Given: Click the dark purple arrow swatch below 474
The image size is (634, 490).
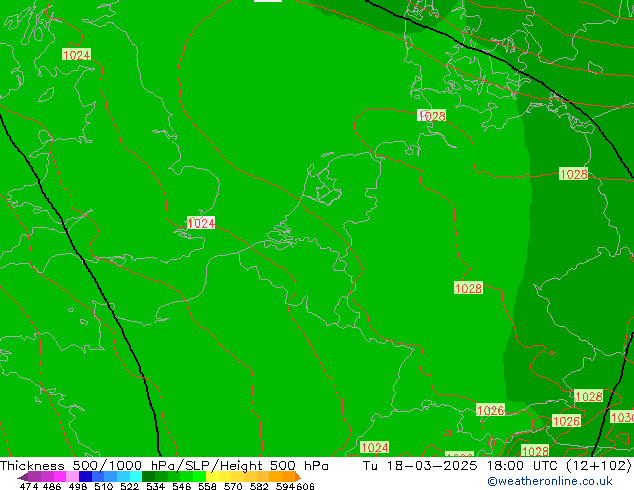Looking at the screenshot, I should (x=23, y=477).
